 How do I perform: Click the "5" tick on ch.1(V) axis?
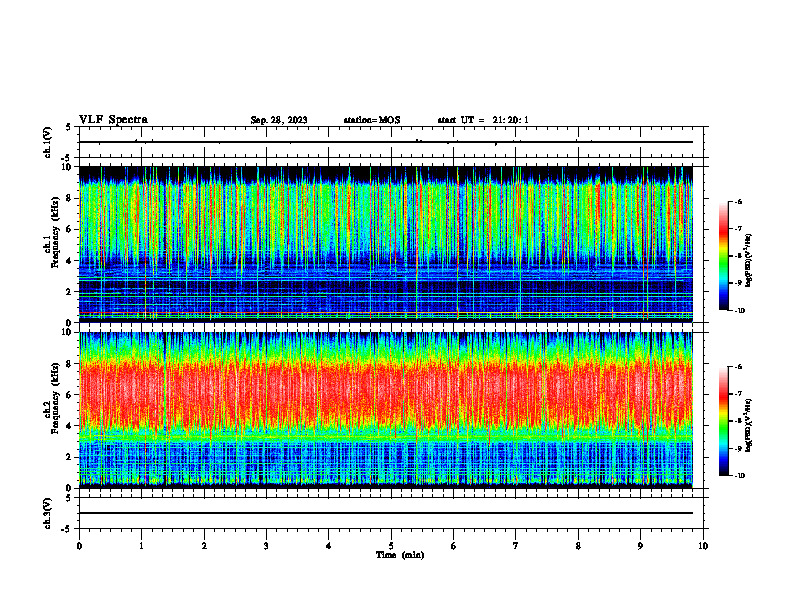[x=68, y=127]
